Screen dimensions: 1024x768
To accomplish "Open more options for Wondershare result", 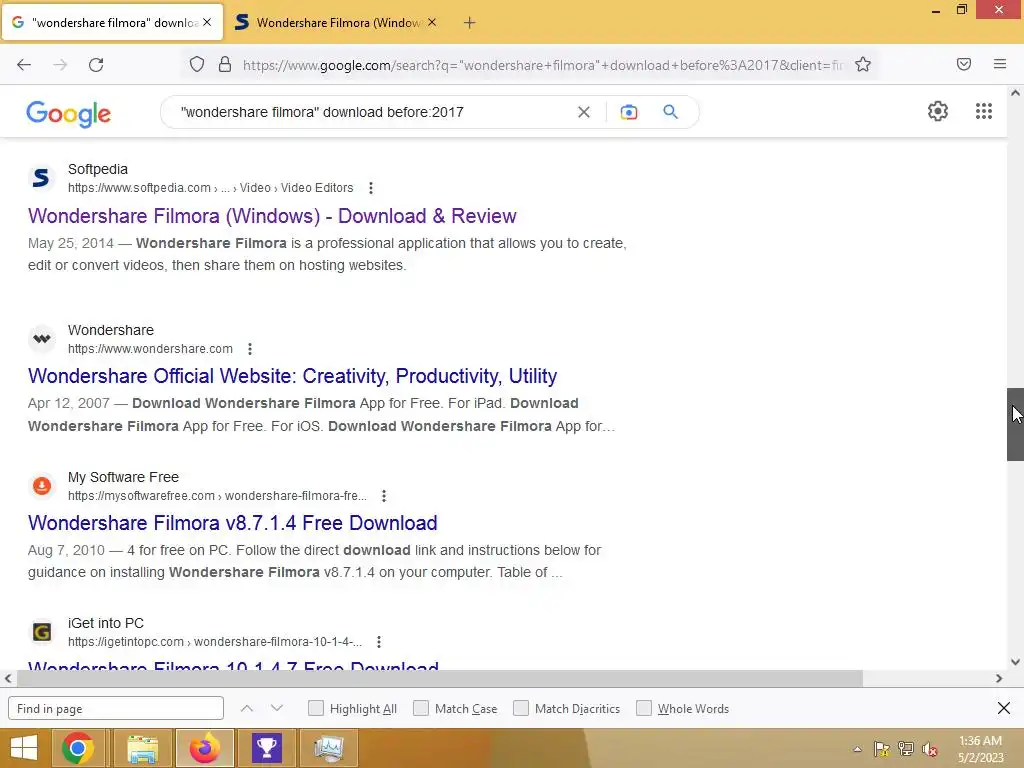I will tap(249, 349).
